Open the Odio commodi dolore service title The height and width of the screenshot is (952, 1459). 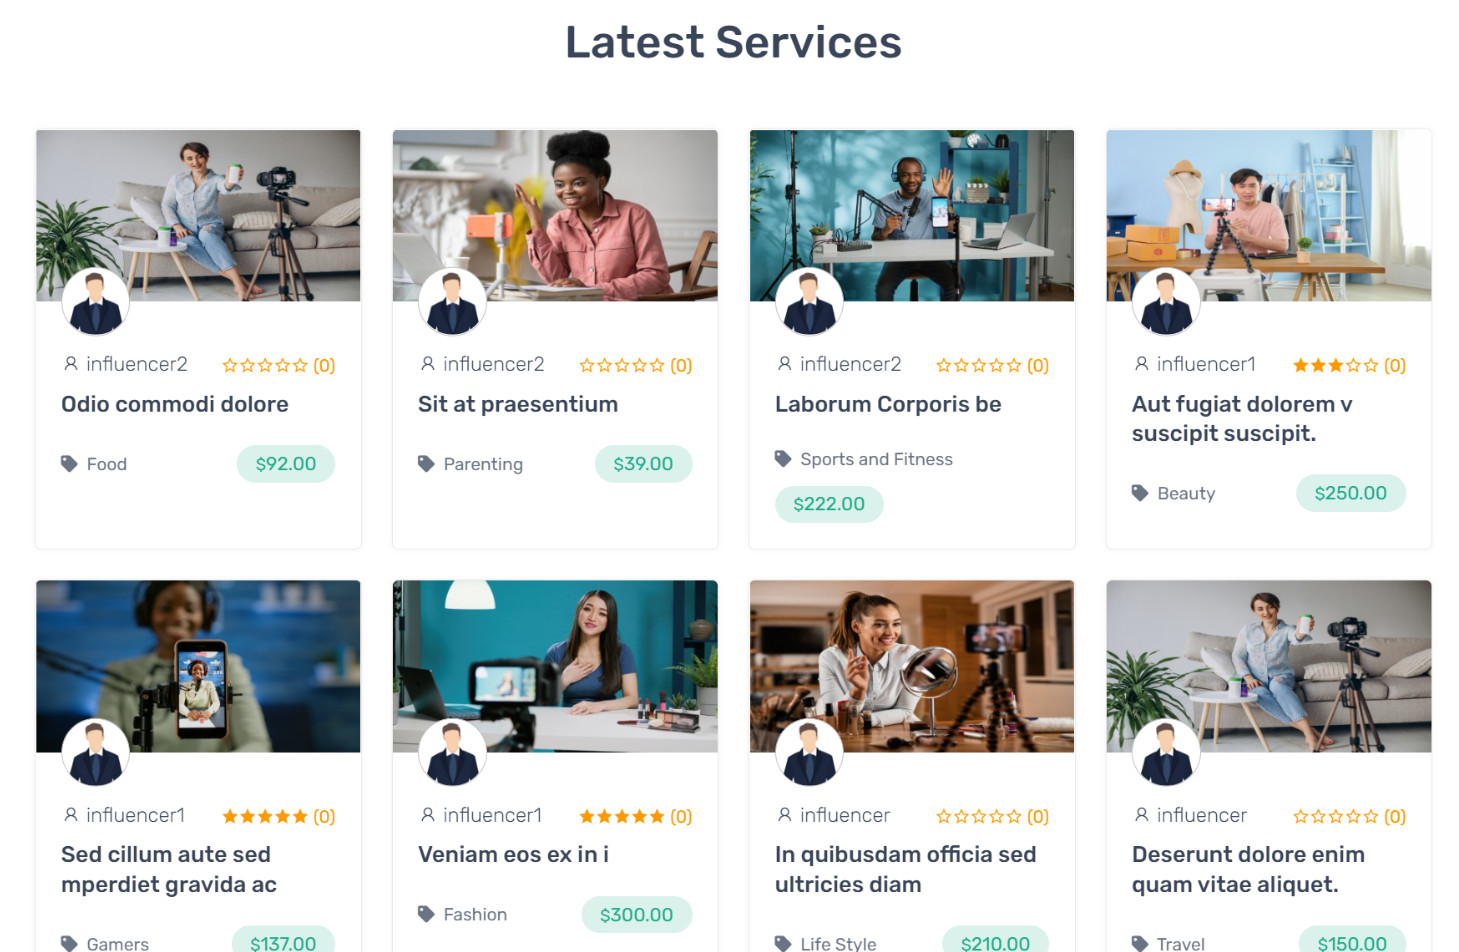click(x=175, y=404)
